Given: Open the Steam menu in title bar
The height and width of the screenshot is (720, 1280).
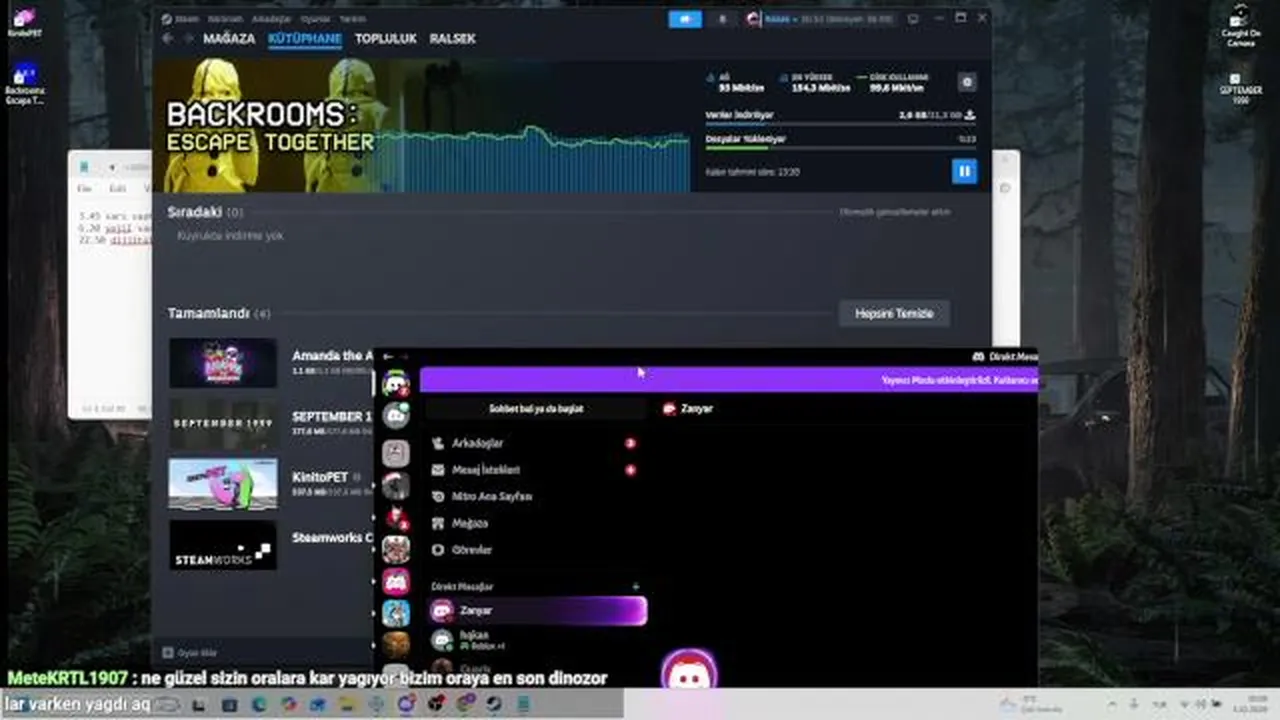Looking at the screenshot, I should click(187, 18).
